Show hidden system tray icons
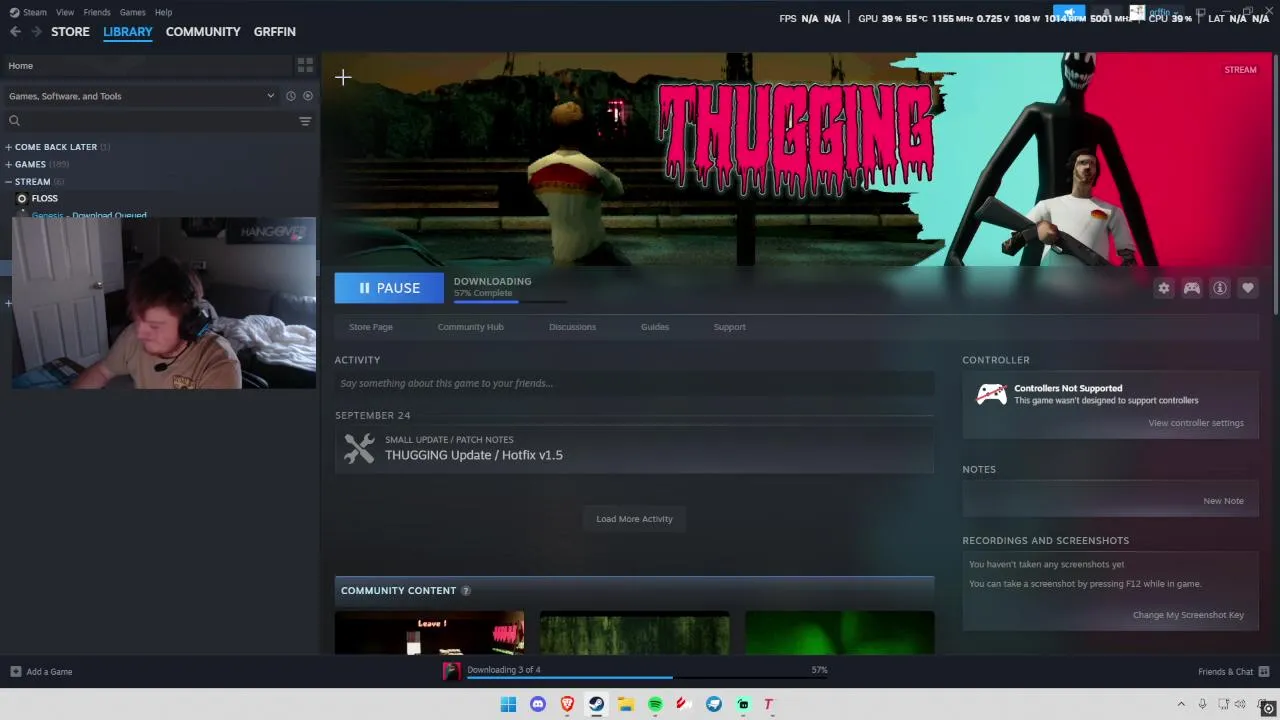Viewport: 1280px width, 720px height. click(x=1181, y=704)
